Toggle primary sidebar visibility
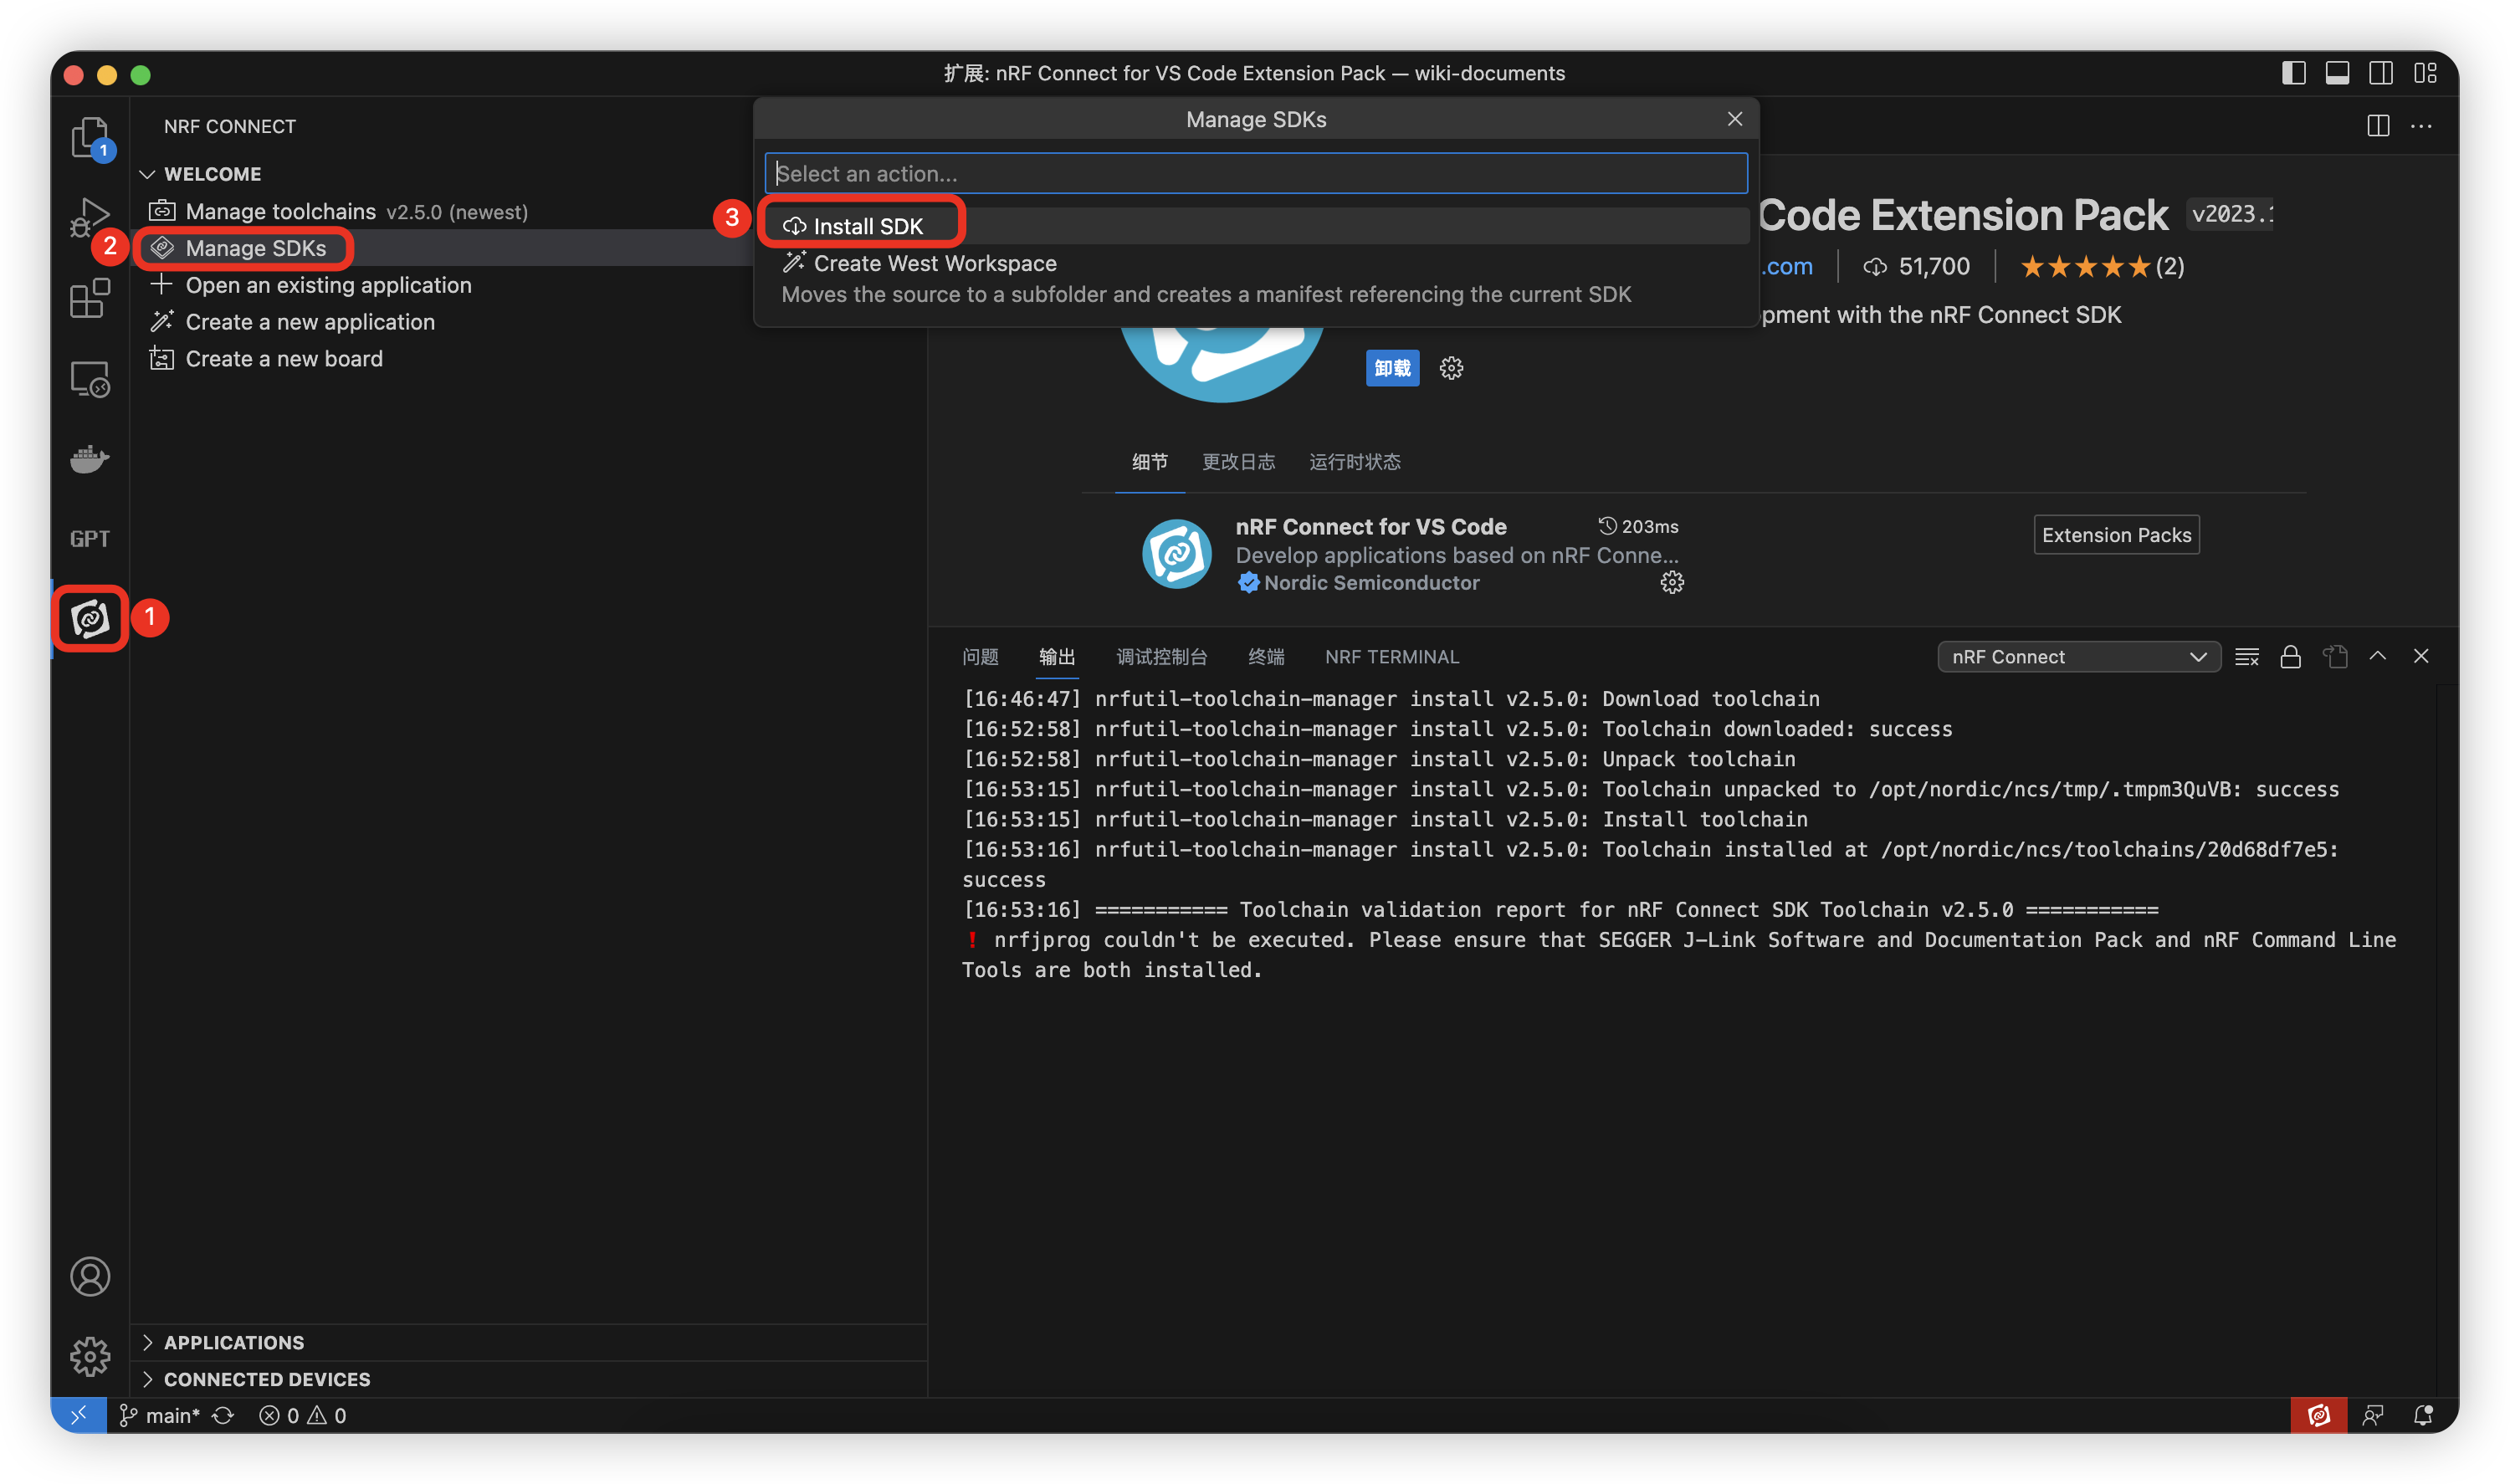Viewport: 2510px width, 1484px height. pos(2293,73)
